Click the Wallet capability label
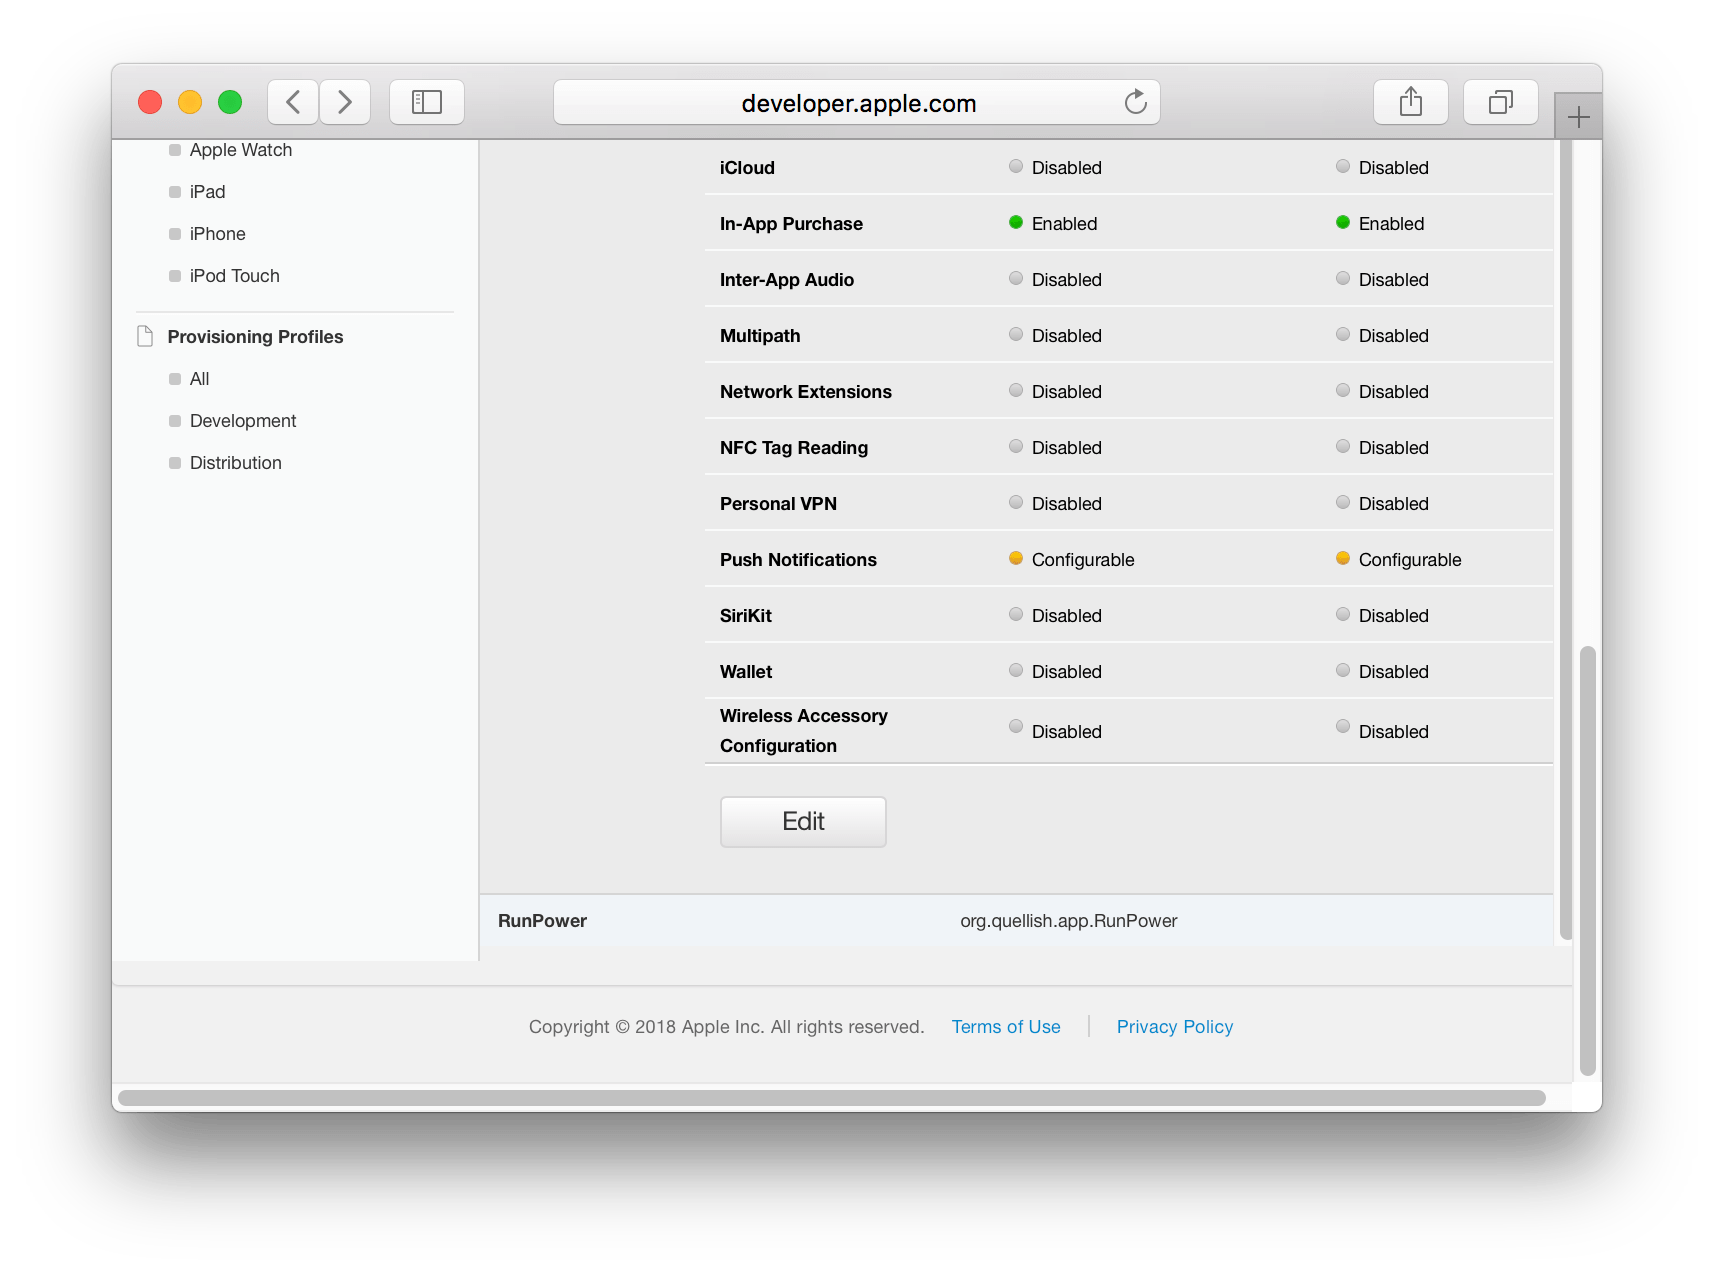This screenshot has width=1714, height=1272. pyautogui.click(x=746, y=672)
